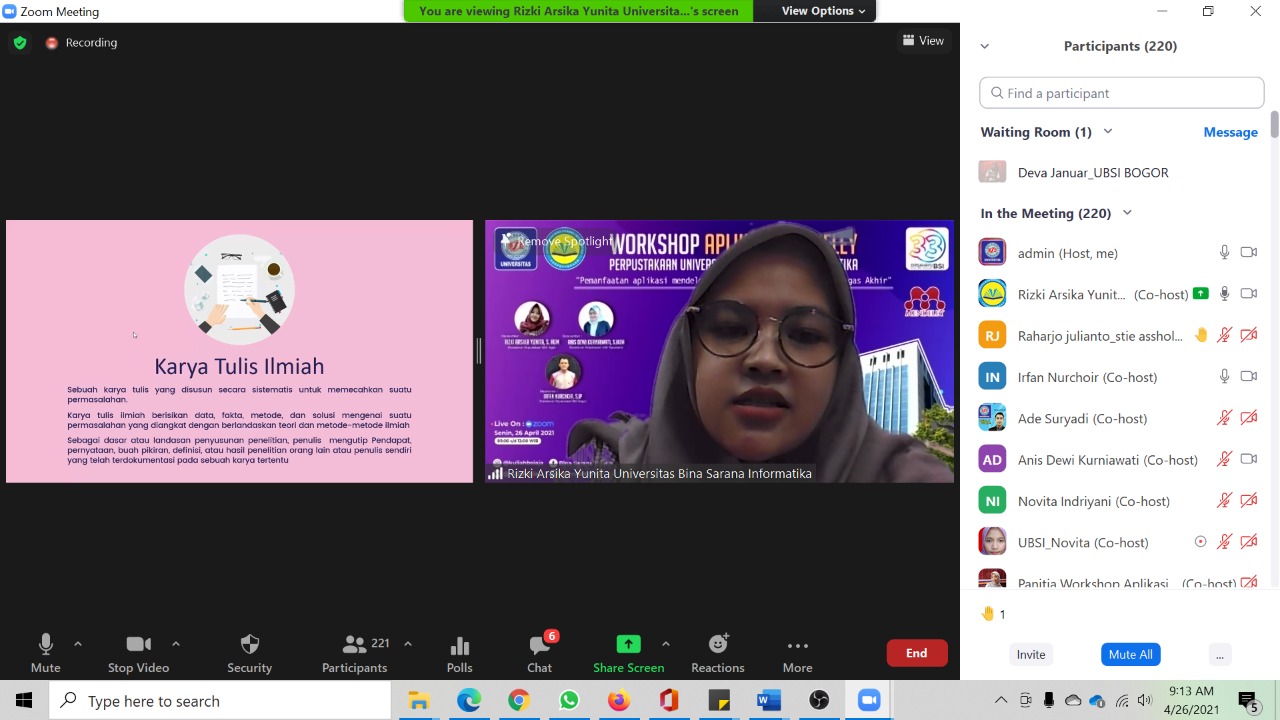The image size is (1280, 720).
Task: Click Ade Suryadi muted microphone icon
Action: (x=1224, y=418)
